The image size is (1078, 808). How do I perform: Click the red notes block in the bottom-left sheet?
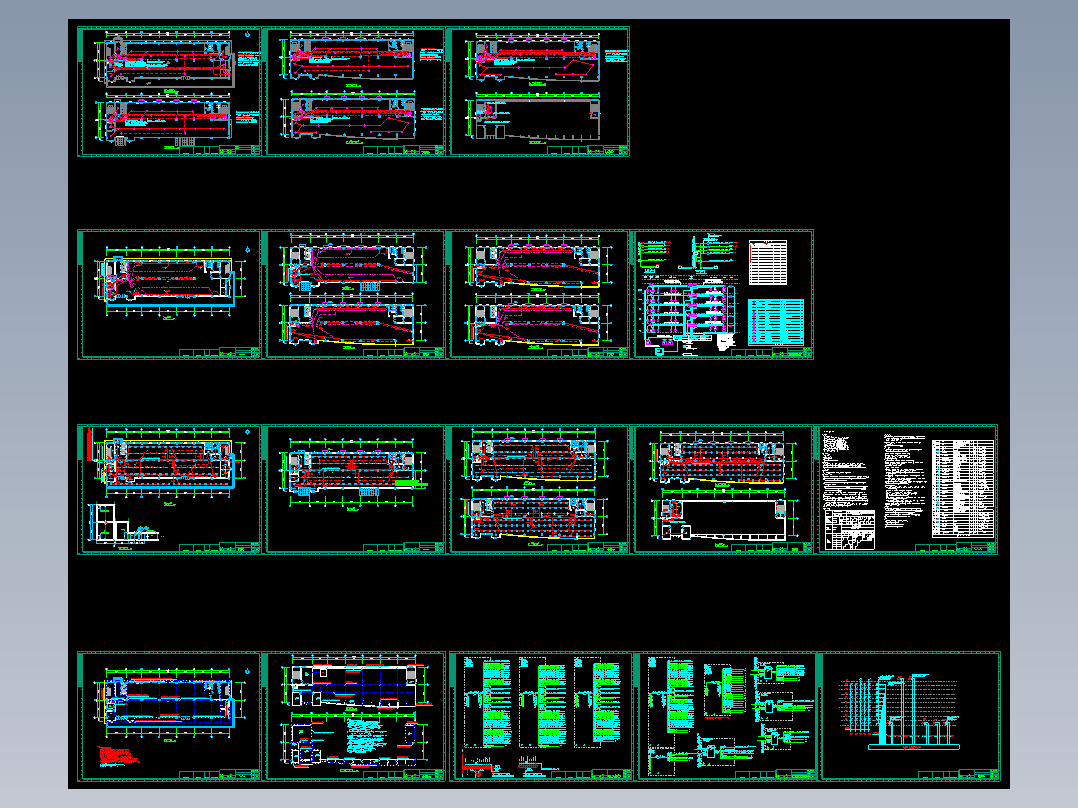coord(119,756)
